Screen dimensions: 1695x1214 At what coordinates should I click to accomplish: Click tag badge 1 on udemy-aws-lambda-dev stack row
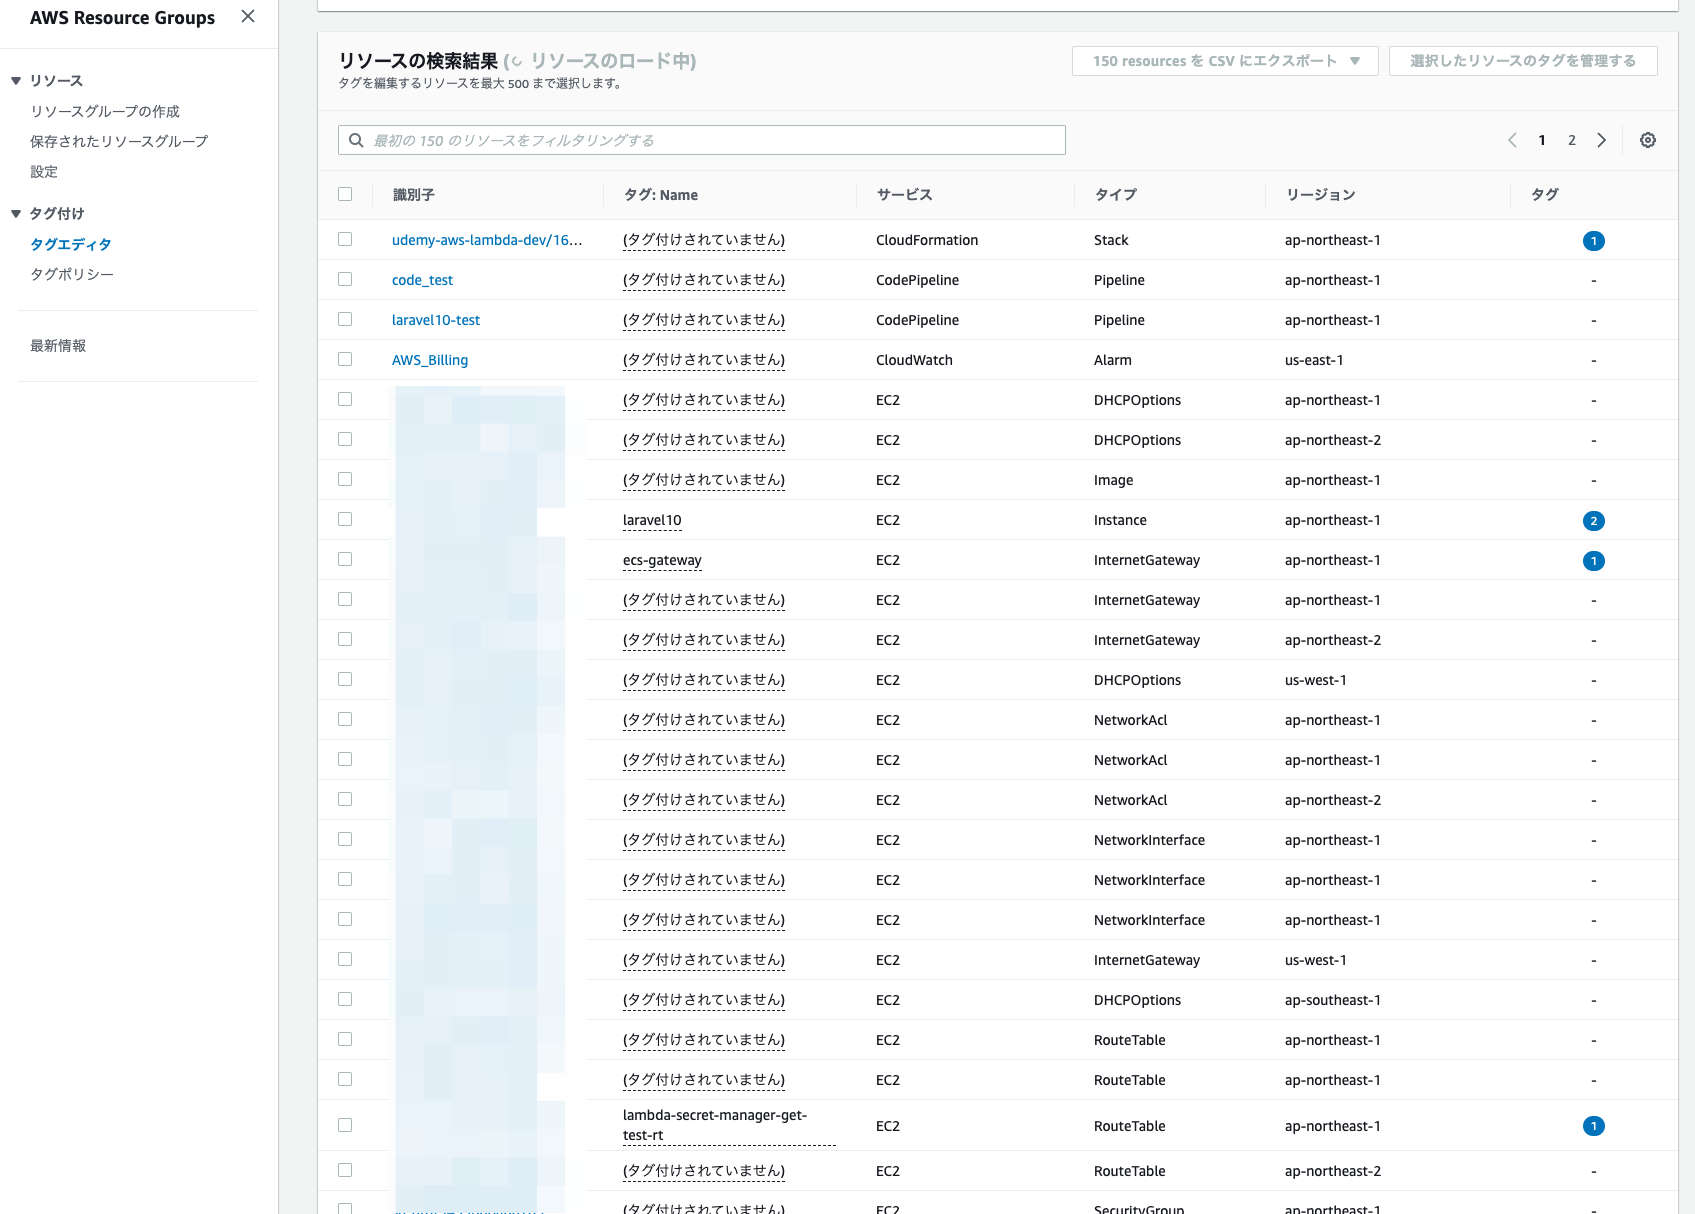[x=1594, y=240]
